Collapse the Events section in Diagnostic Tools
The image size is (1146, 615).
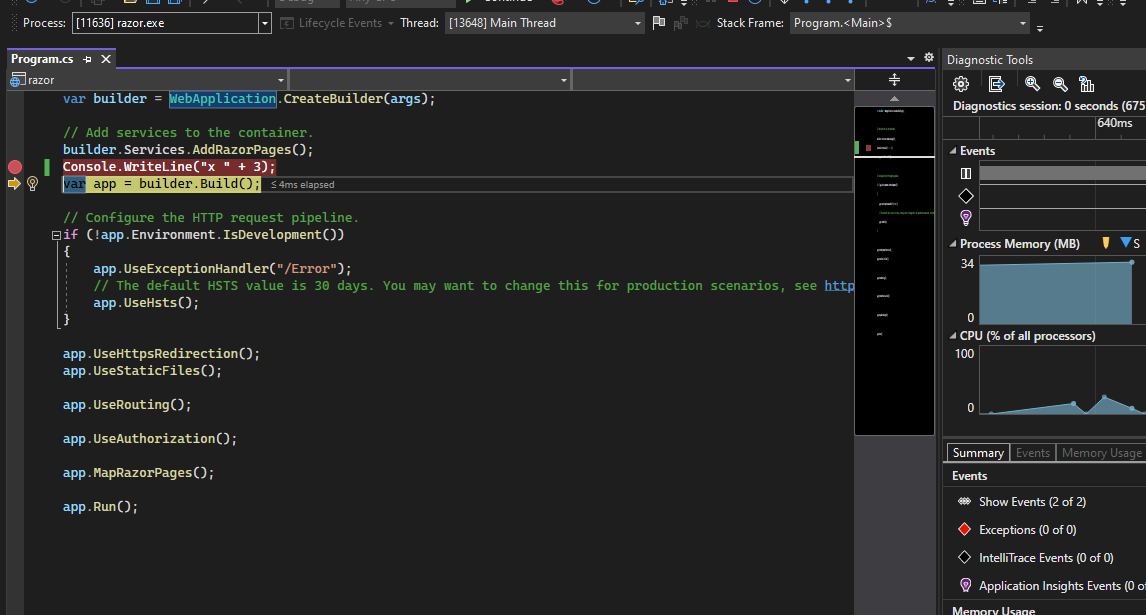952,151
